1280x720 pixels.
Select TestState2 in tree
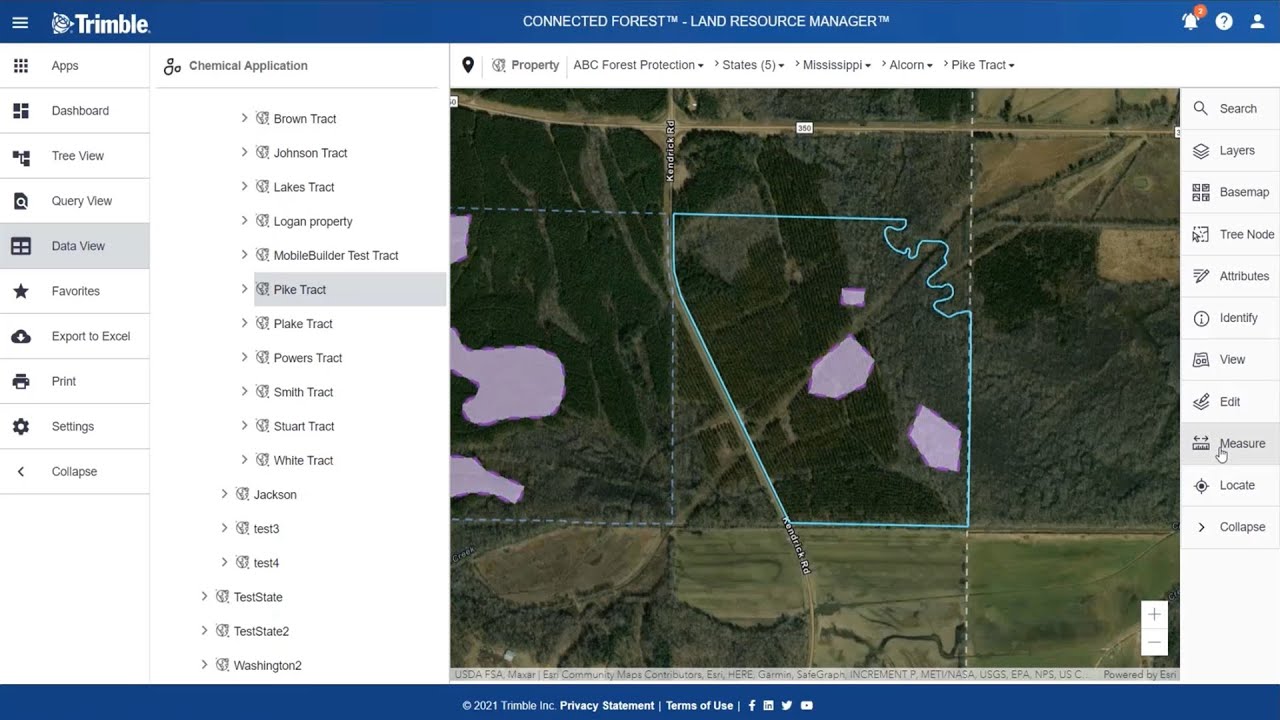261,631
